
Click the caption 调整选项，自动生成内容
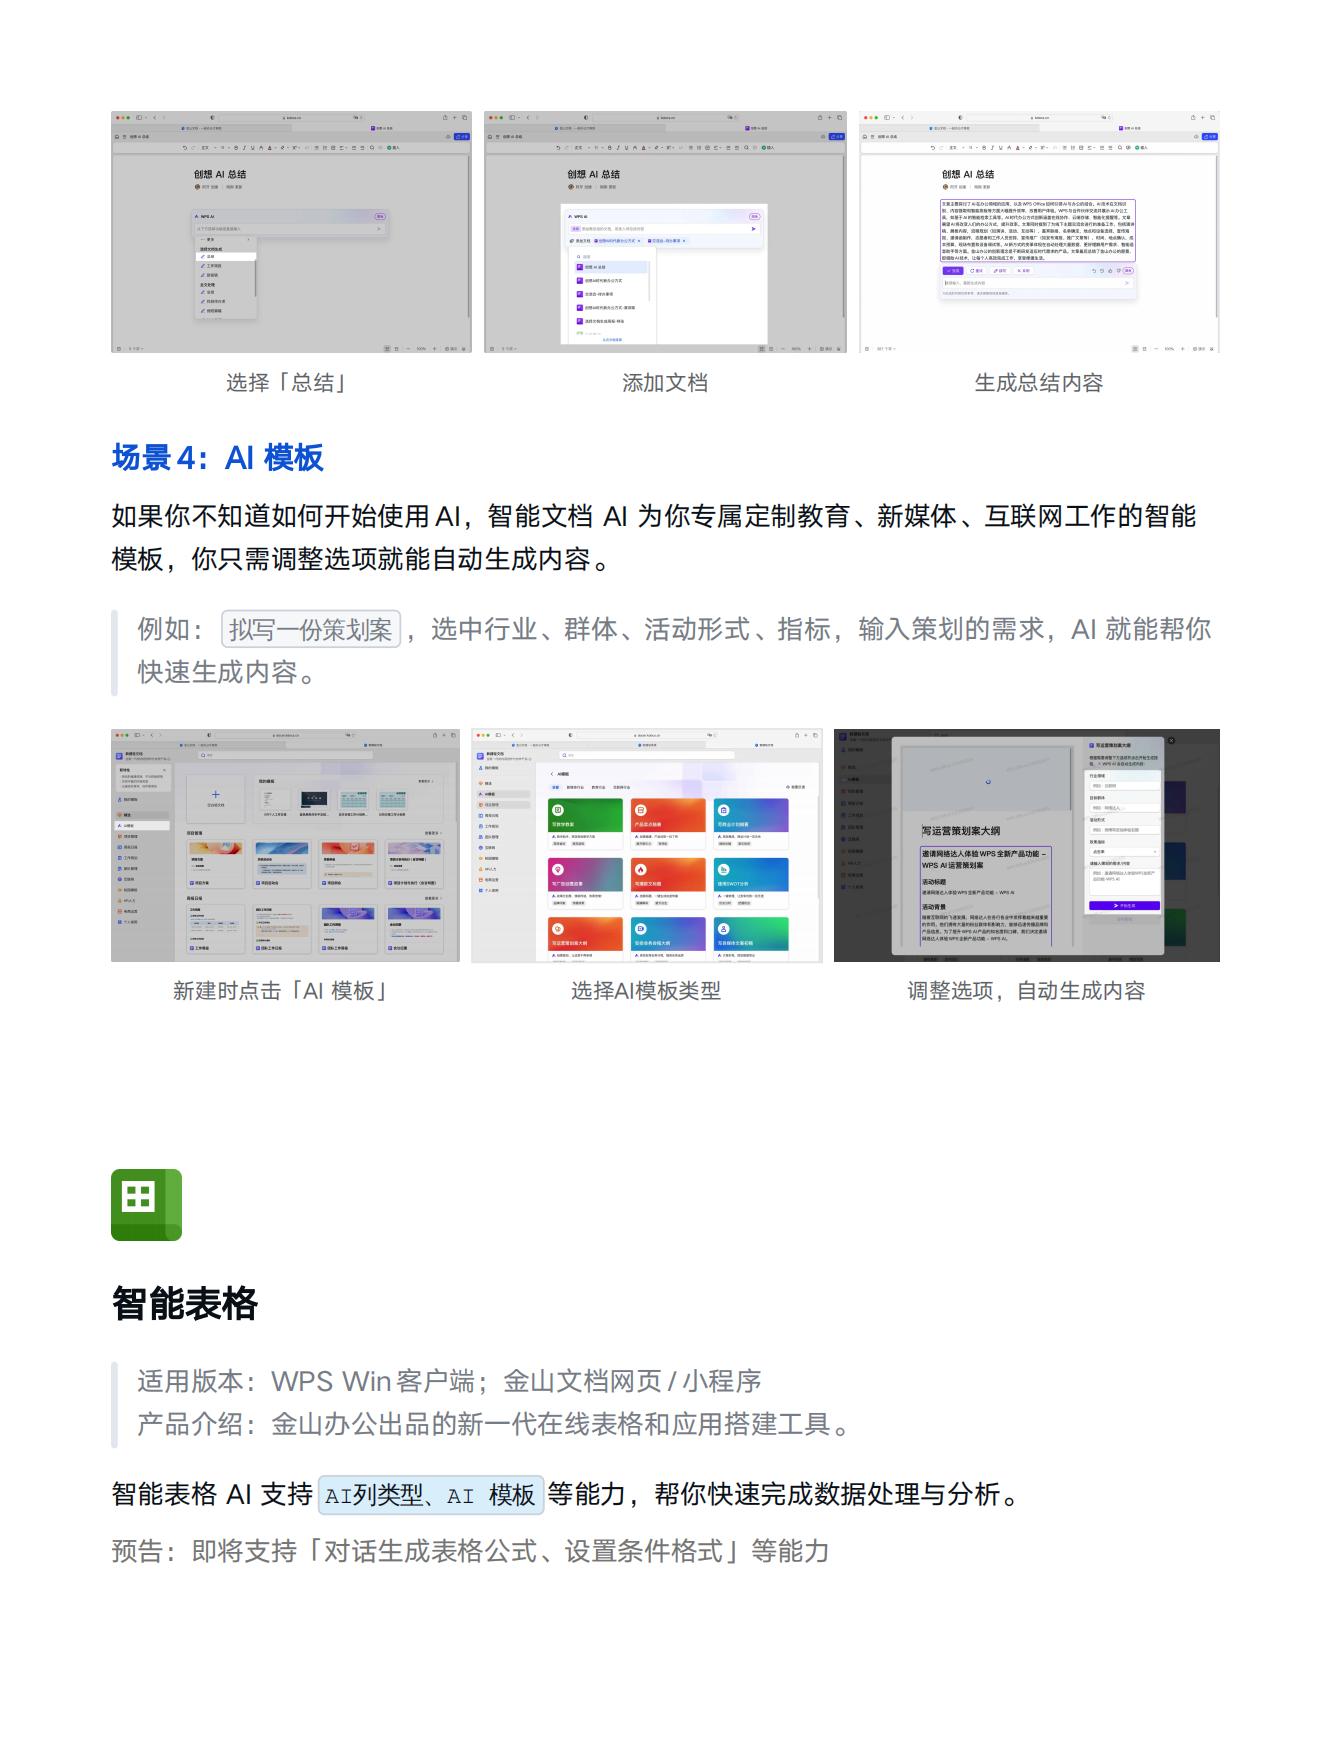coord(1026,991)
